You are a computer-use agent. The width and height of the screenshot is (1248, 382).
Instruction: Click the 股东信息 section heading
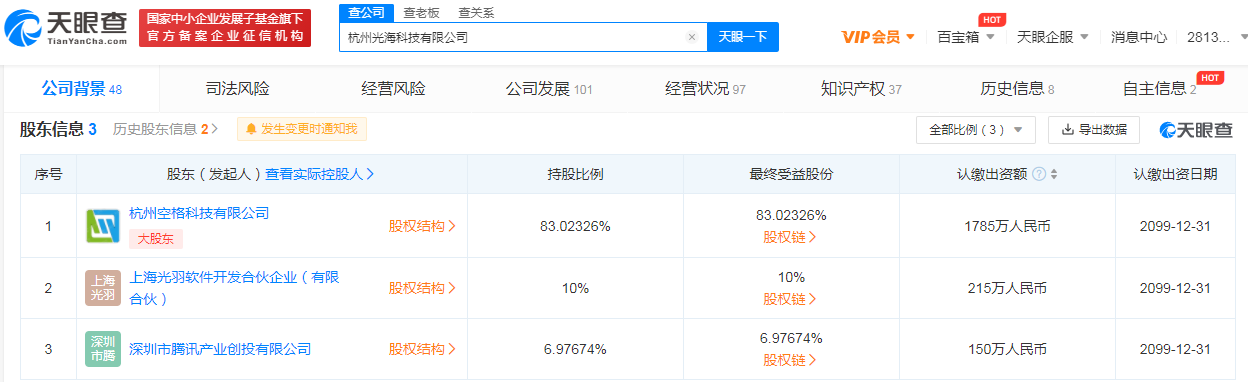(x=58, y=129)
